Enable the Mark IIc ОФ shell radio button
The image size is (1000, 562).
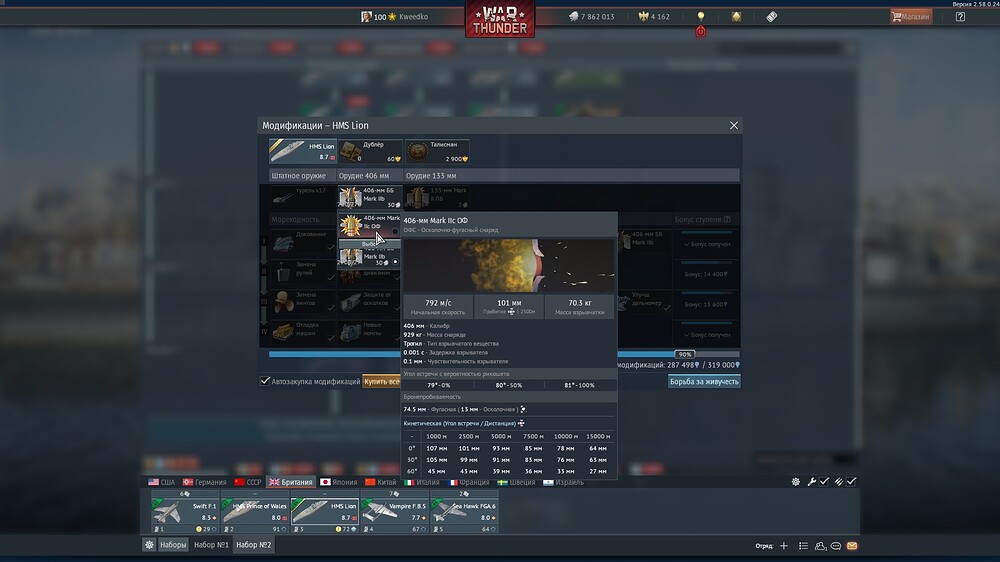click(x=395, y=232)
